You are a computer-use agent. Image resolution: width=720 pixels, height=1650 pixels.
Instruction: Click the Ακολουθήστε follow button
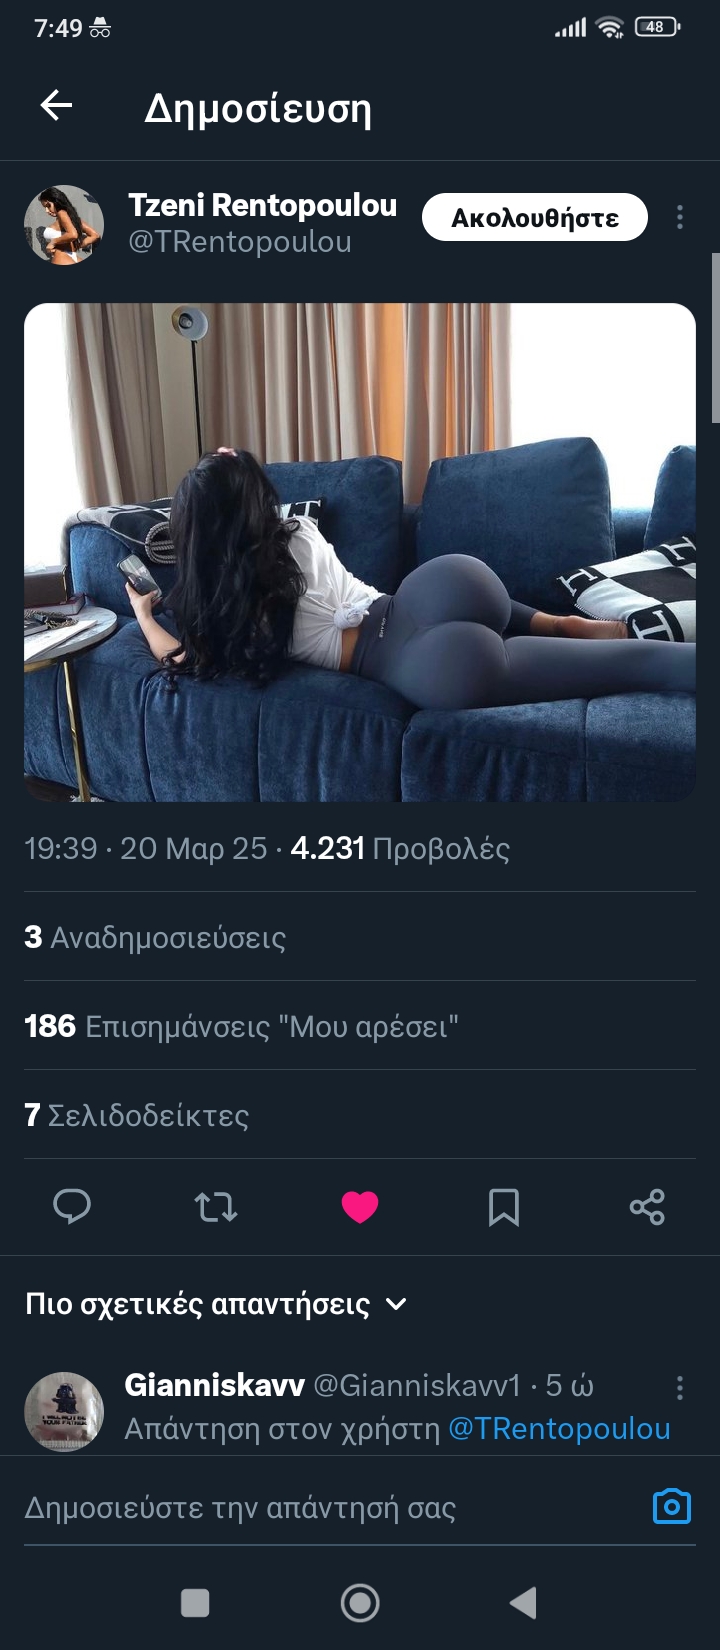[535, 217]
